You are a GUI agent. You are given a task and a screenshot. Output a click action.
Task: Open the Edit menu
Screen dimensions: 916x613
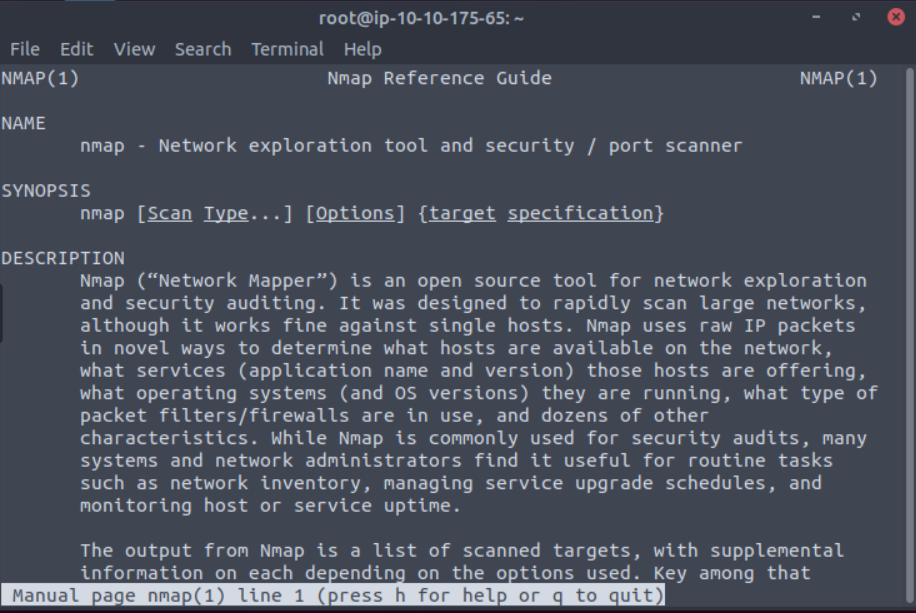click(77, 49)
